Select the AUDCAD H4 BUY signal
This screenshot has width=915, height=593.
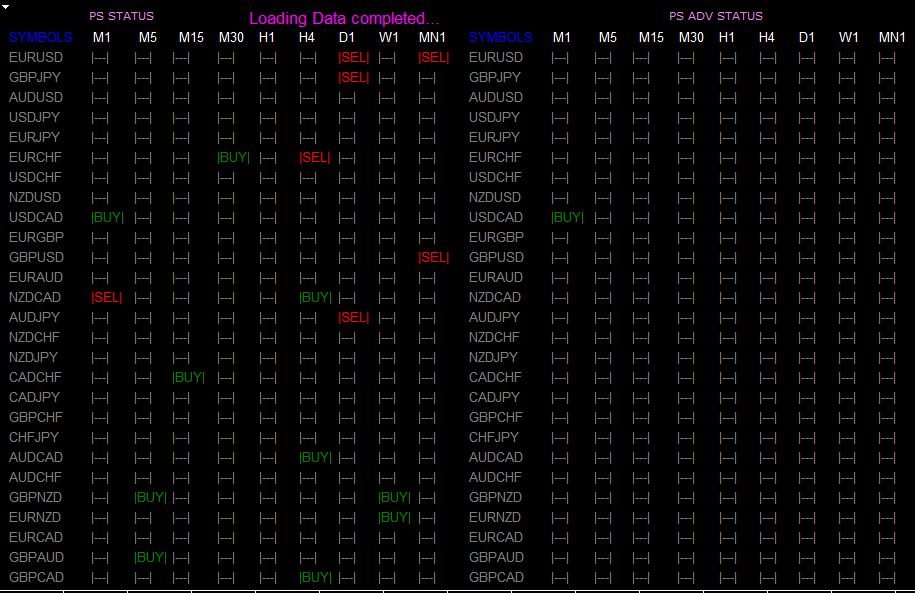pos(315,458)
